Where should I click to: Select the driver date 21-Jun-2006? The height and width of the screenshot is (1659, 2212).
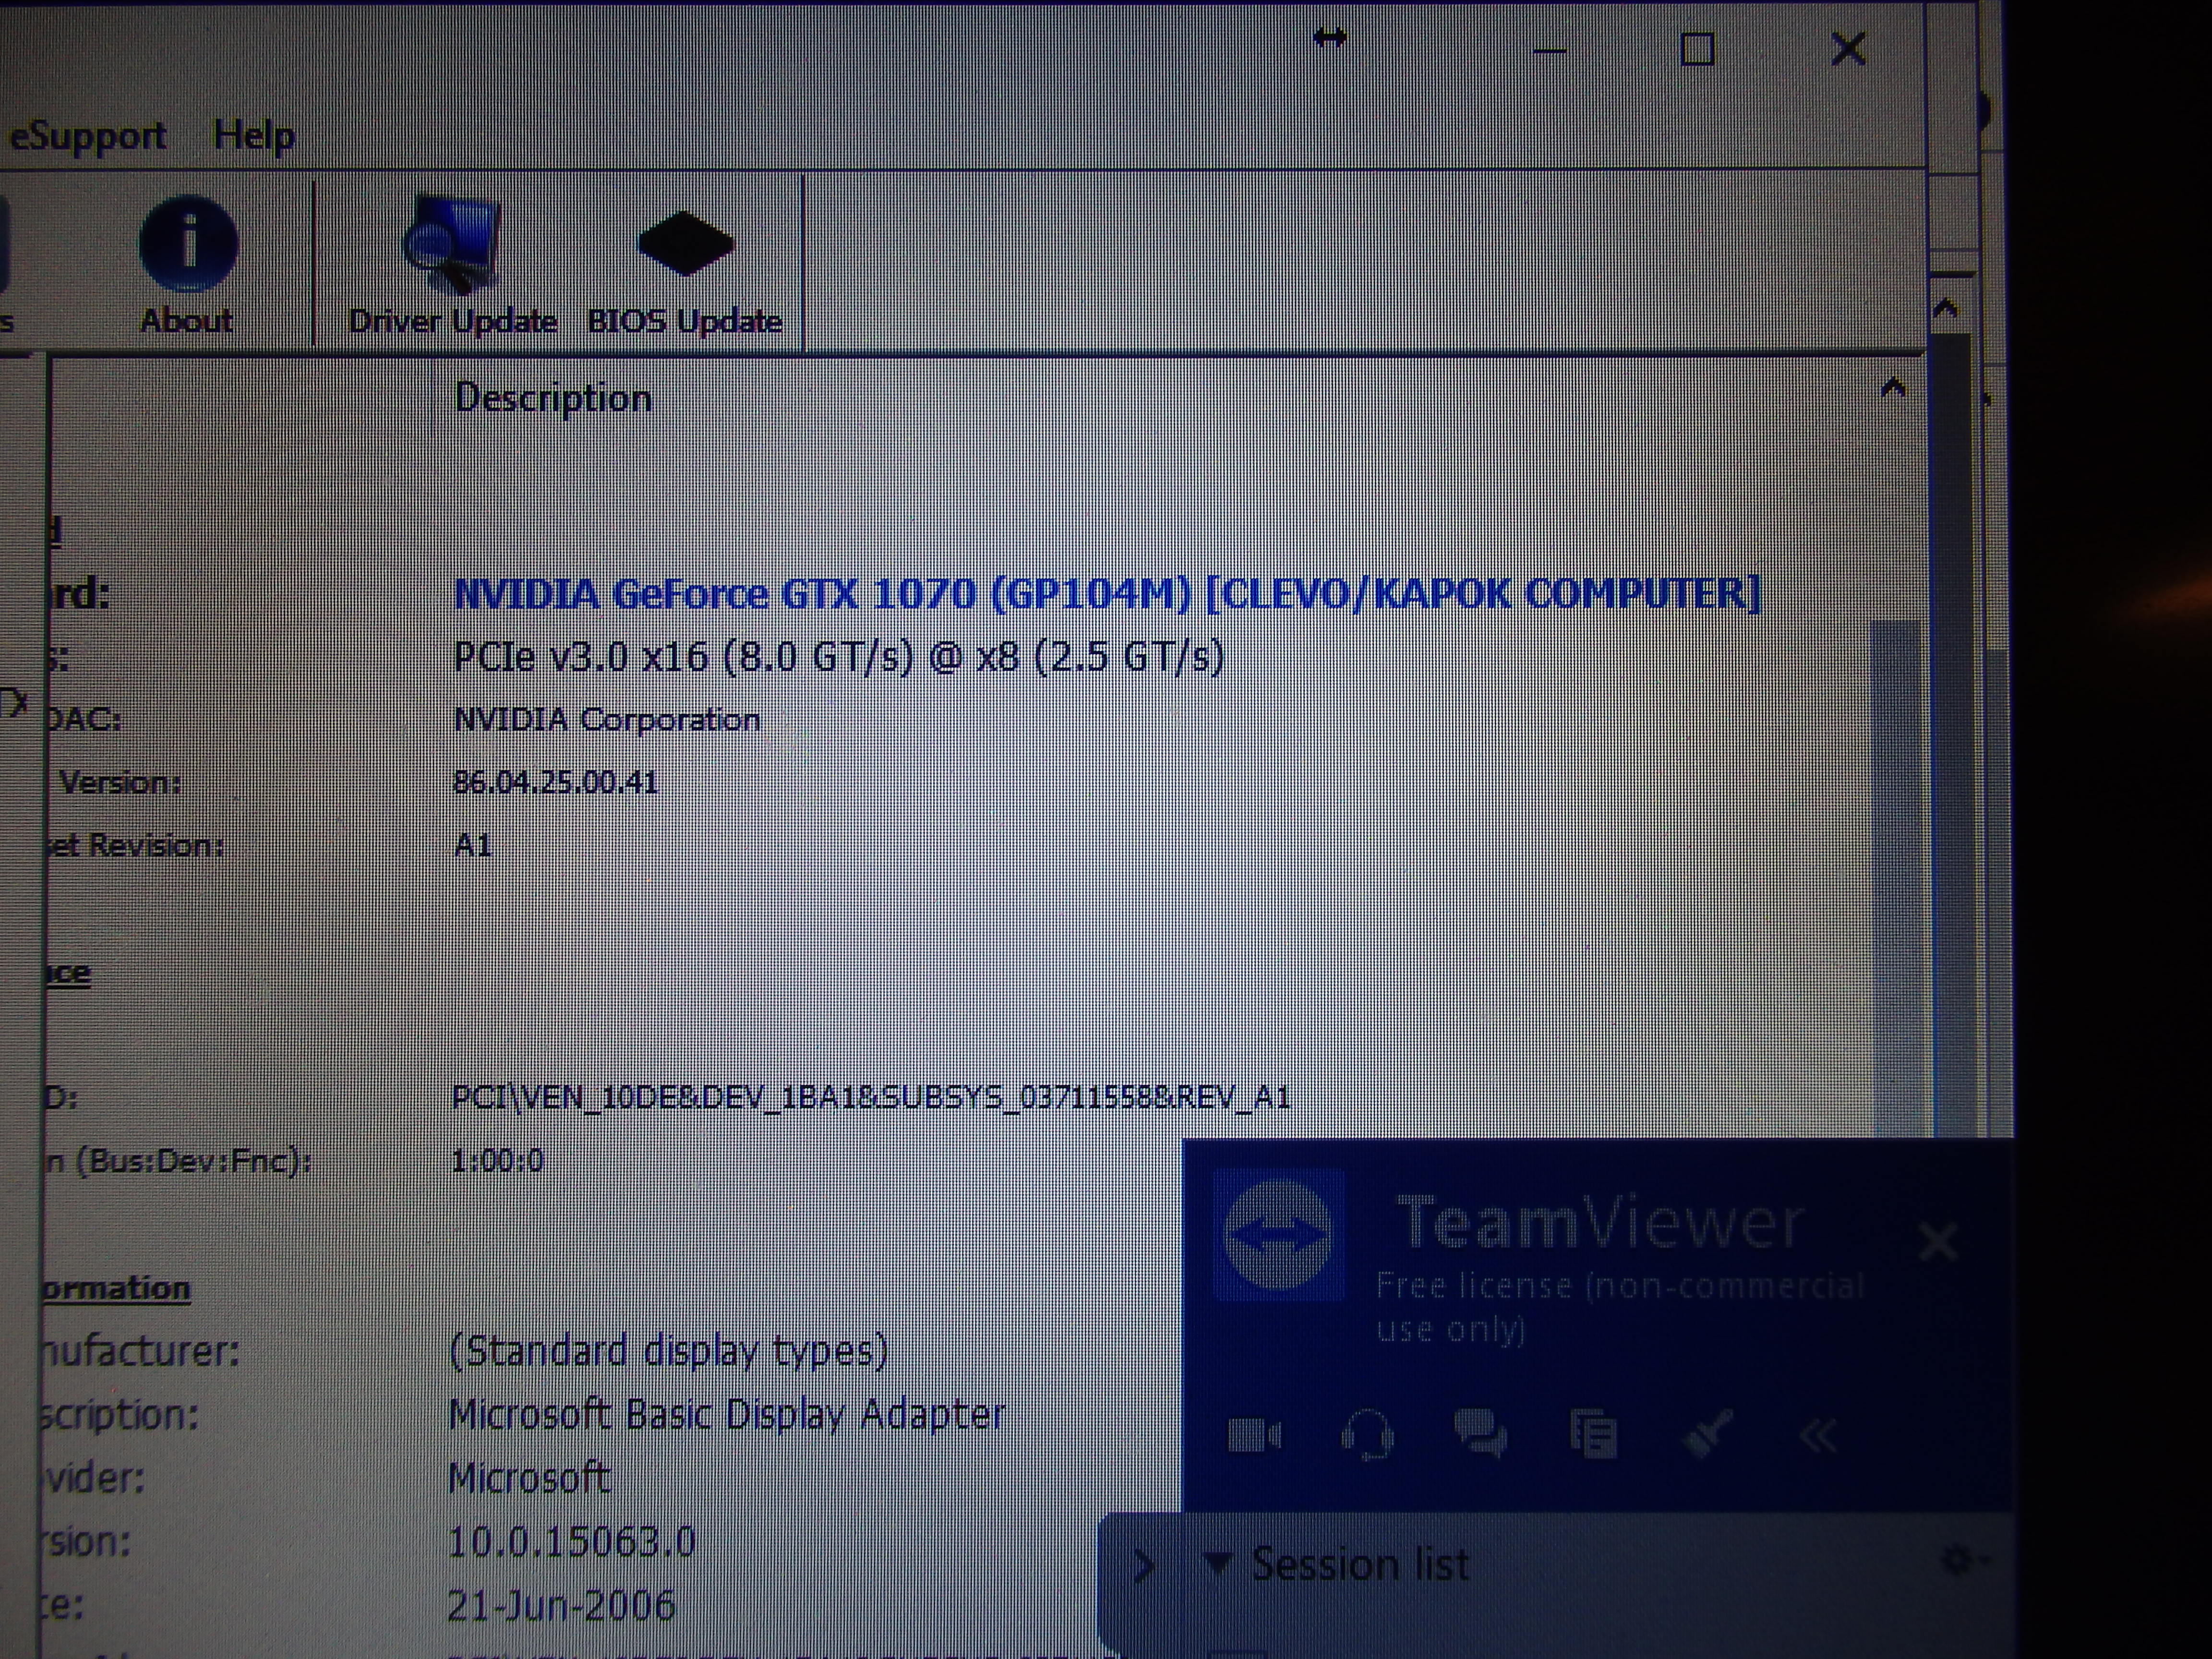561,1605
